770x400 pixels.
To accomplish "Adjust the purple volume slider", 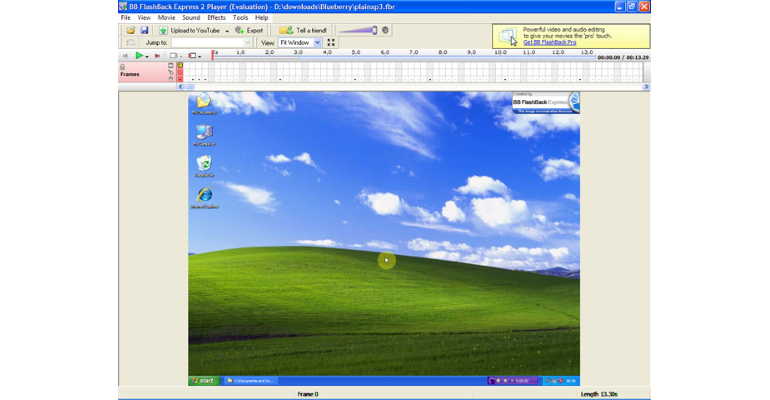I will coord(358,30).
